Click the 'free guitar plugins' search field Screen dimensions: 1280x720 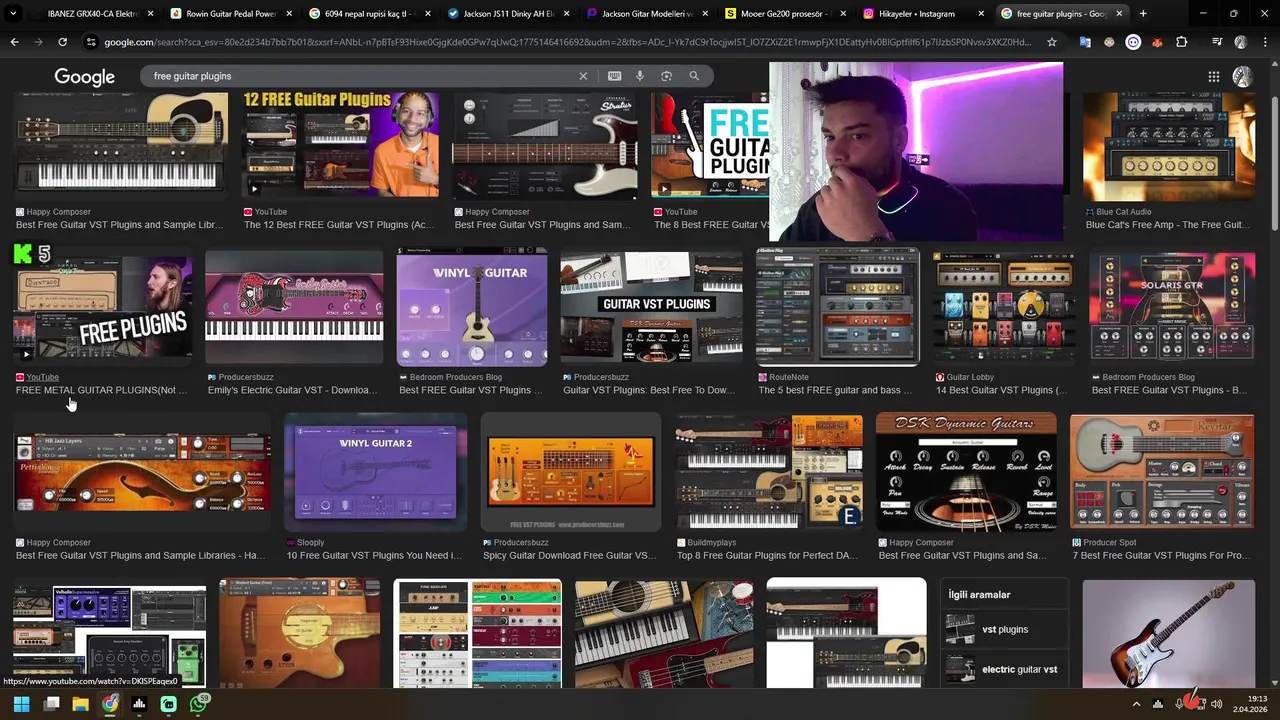(x=360, y=76)
